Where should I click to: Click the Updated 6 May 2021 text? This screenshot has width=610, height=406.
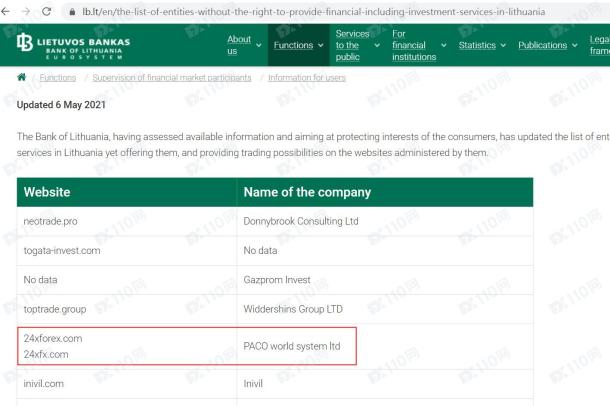(61, 105)
